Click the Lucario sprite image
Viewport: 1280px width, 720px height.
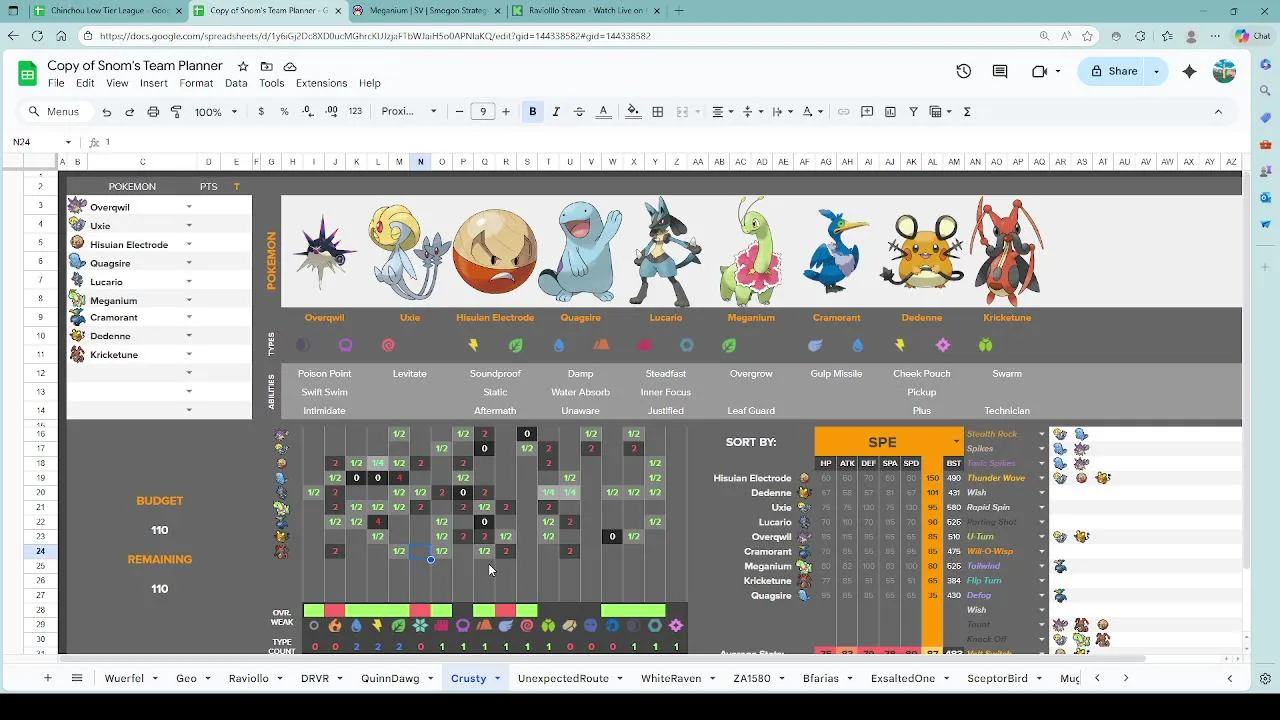tap(666, 253)
